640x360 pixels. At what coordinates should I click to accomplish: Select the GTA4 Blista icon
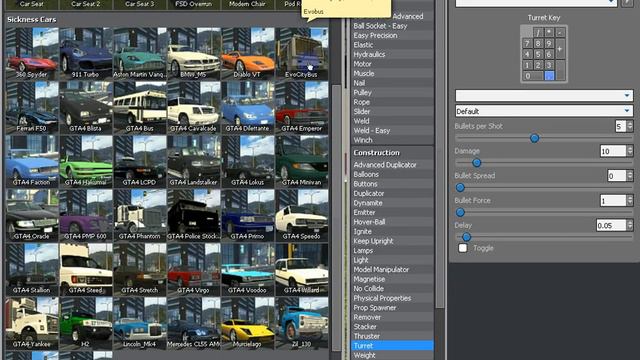point(86,107)
